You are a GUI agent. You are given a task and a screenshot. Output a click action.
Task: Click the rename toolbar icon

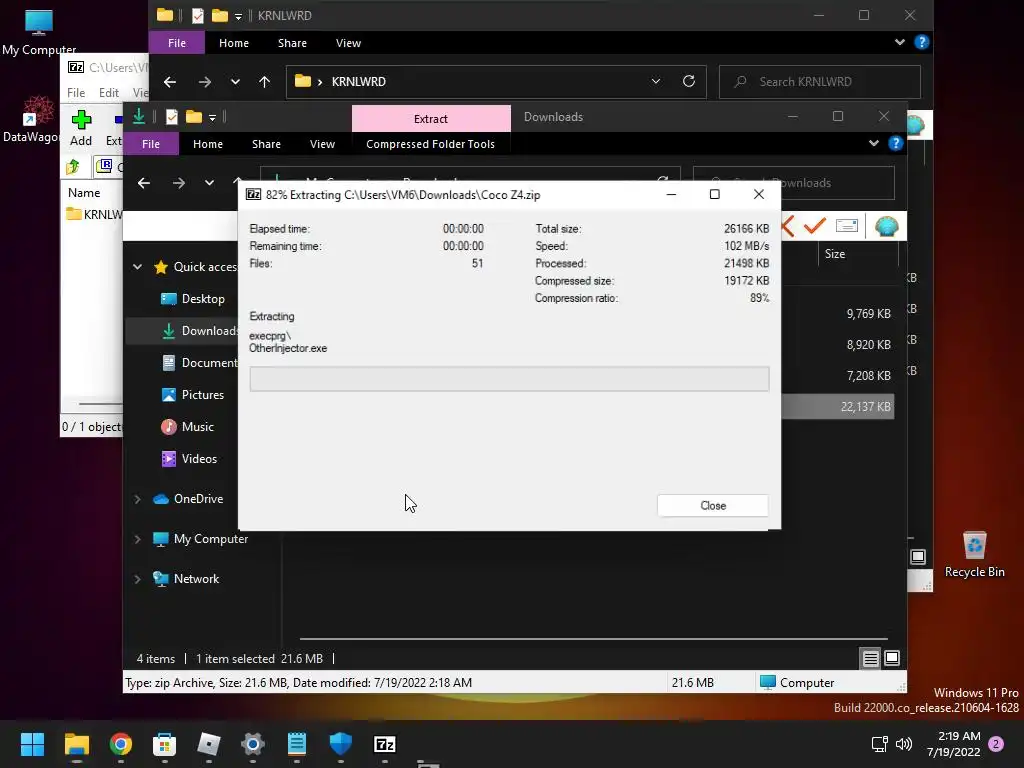[847, 226]
